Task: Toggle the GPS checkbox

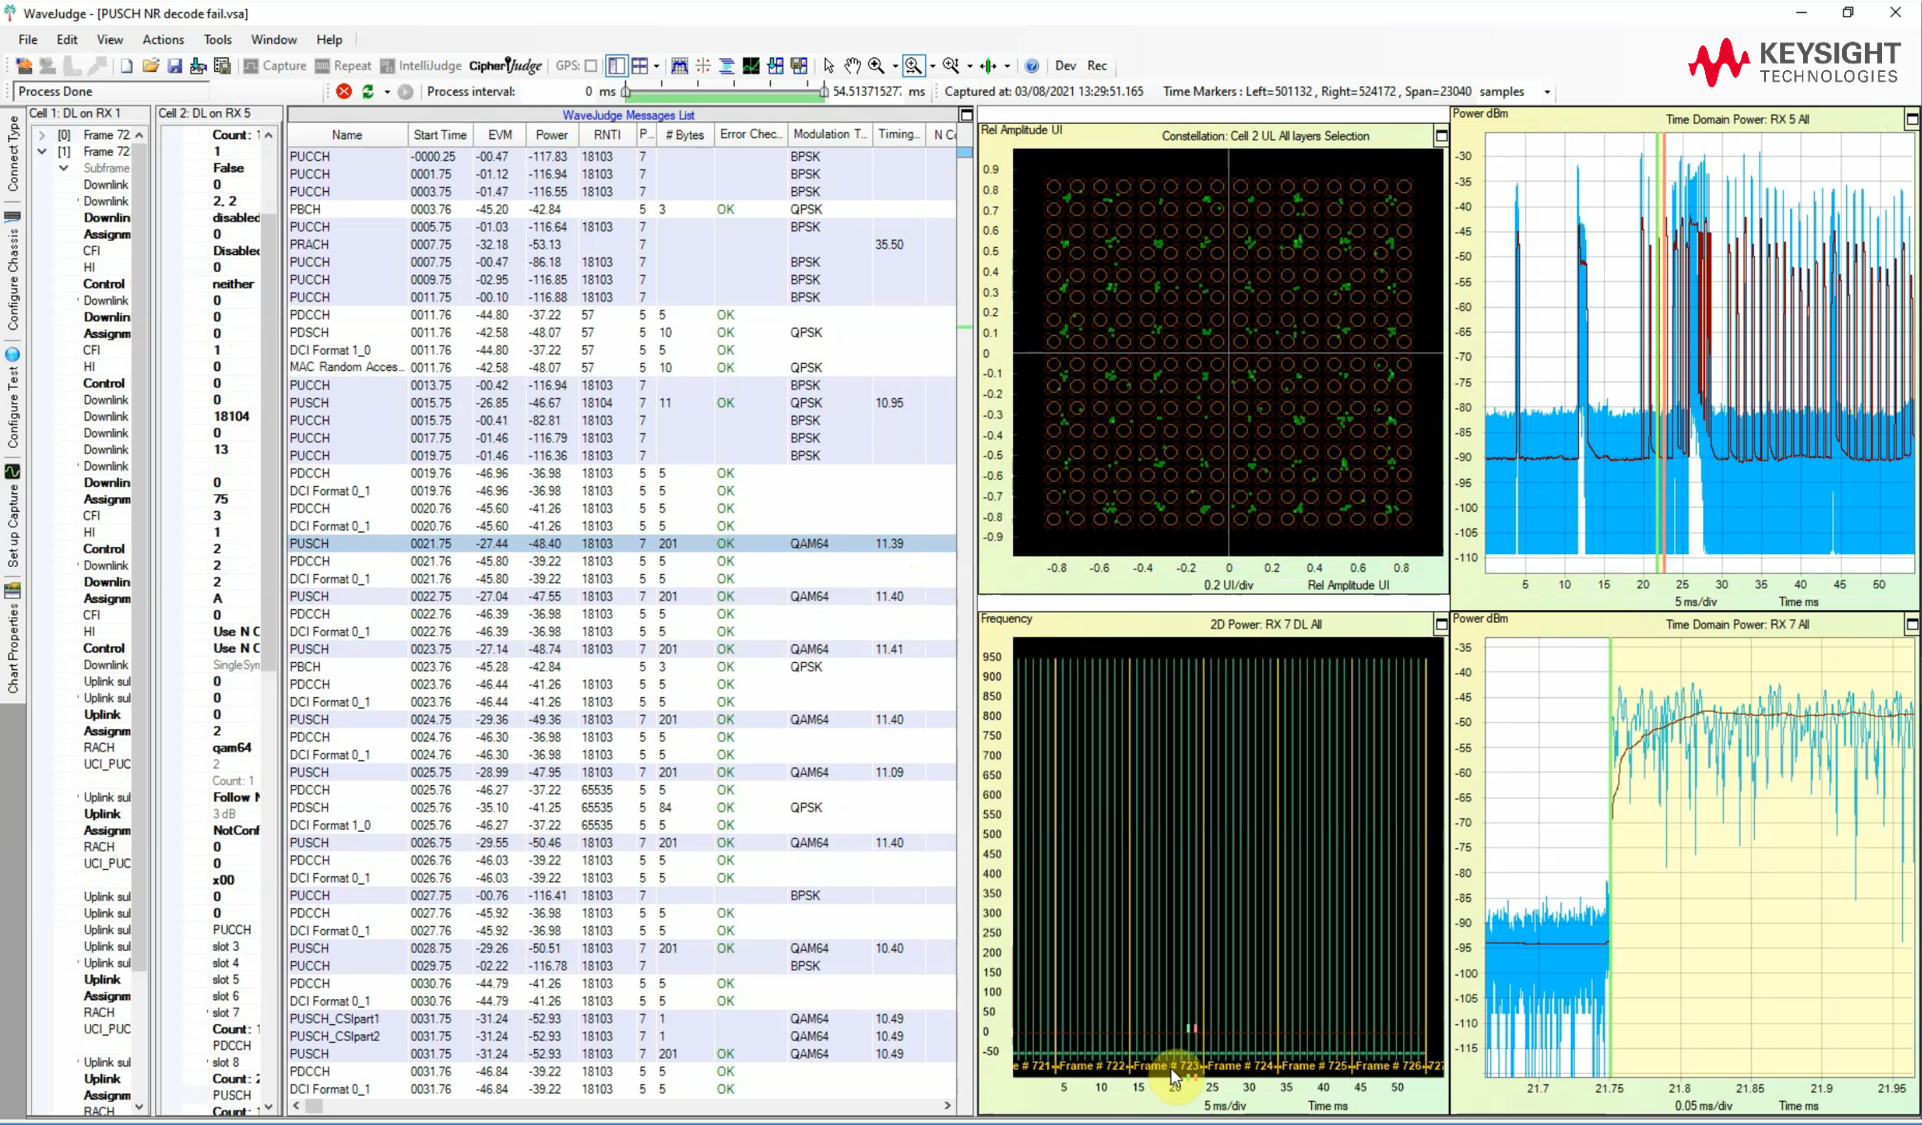Action: click(x=591, y=66)
